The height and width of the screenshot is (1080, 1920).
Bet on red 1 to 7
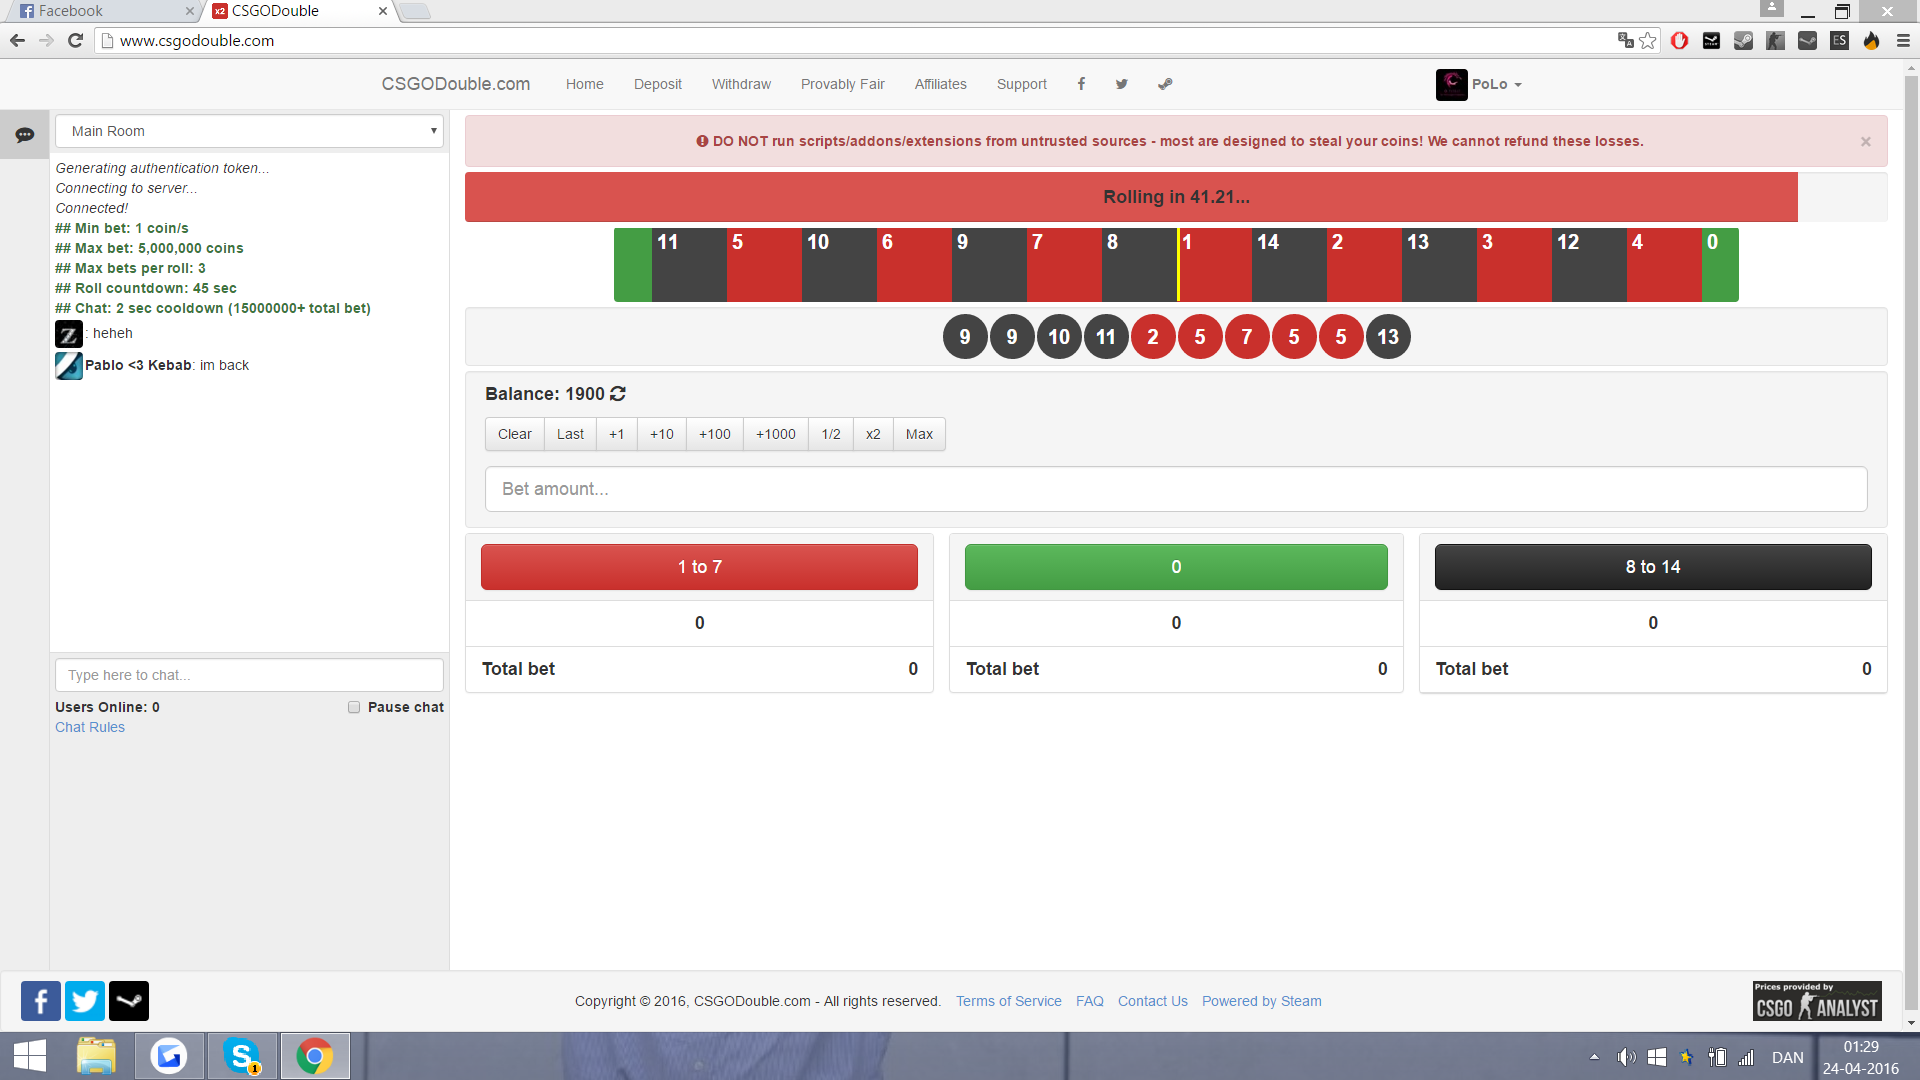coord(699,567)
